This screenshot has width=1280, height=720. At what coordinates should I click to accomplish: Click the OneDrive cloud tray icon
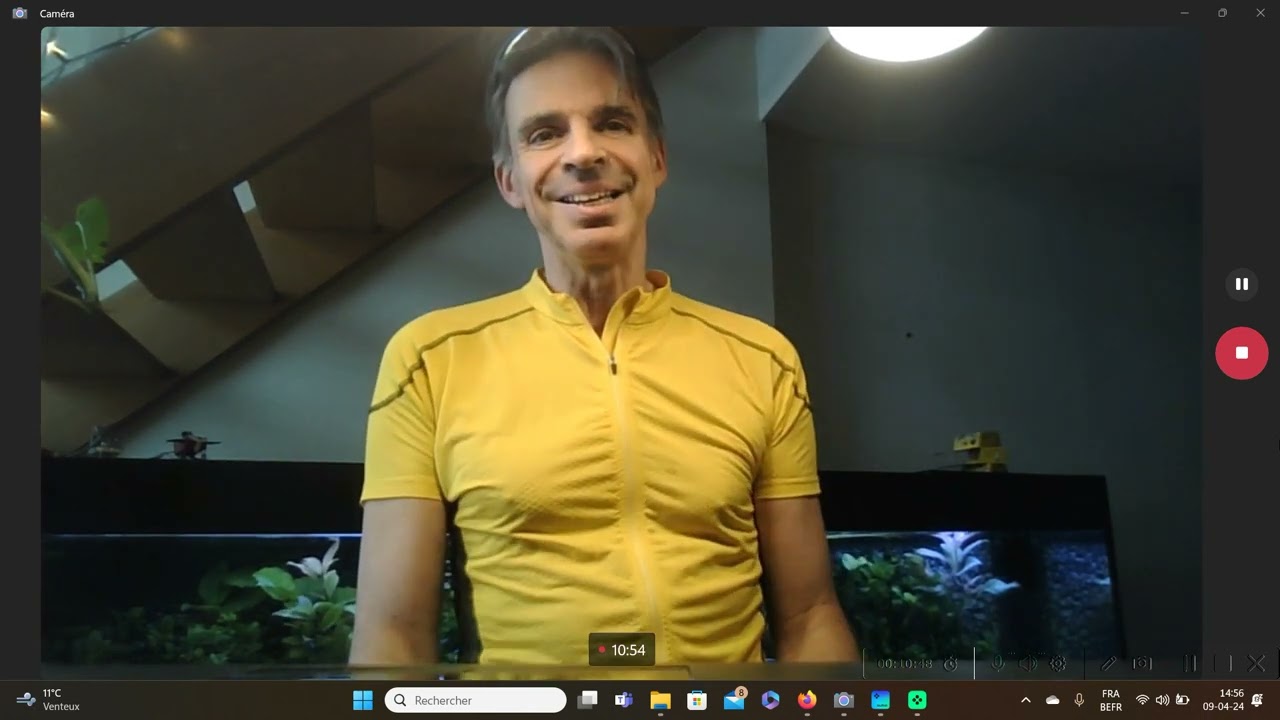tap(1052, 700)
